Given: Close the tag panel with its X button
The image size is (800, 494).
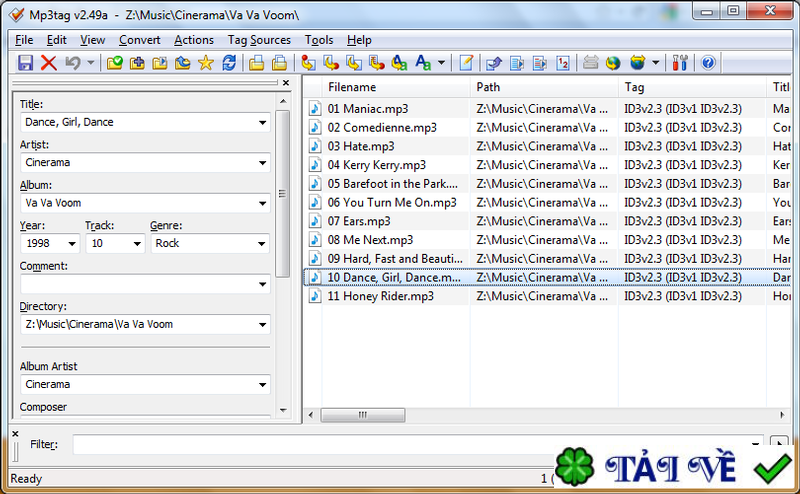Looking at the screenshot, I should pos(286,83).
